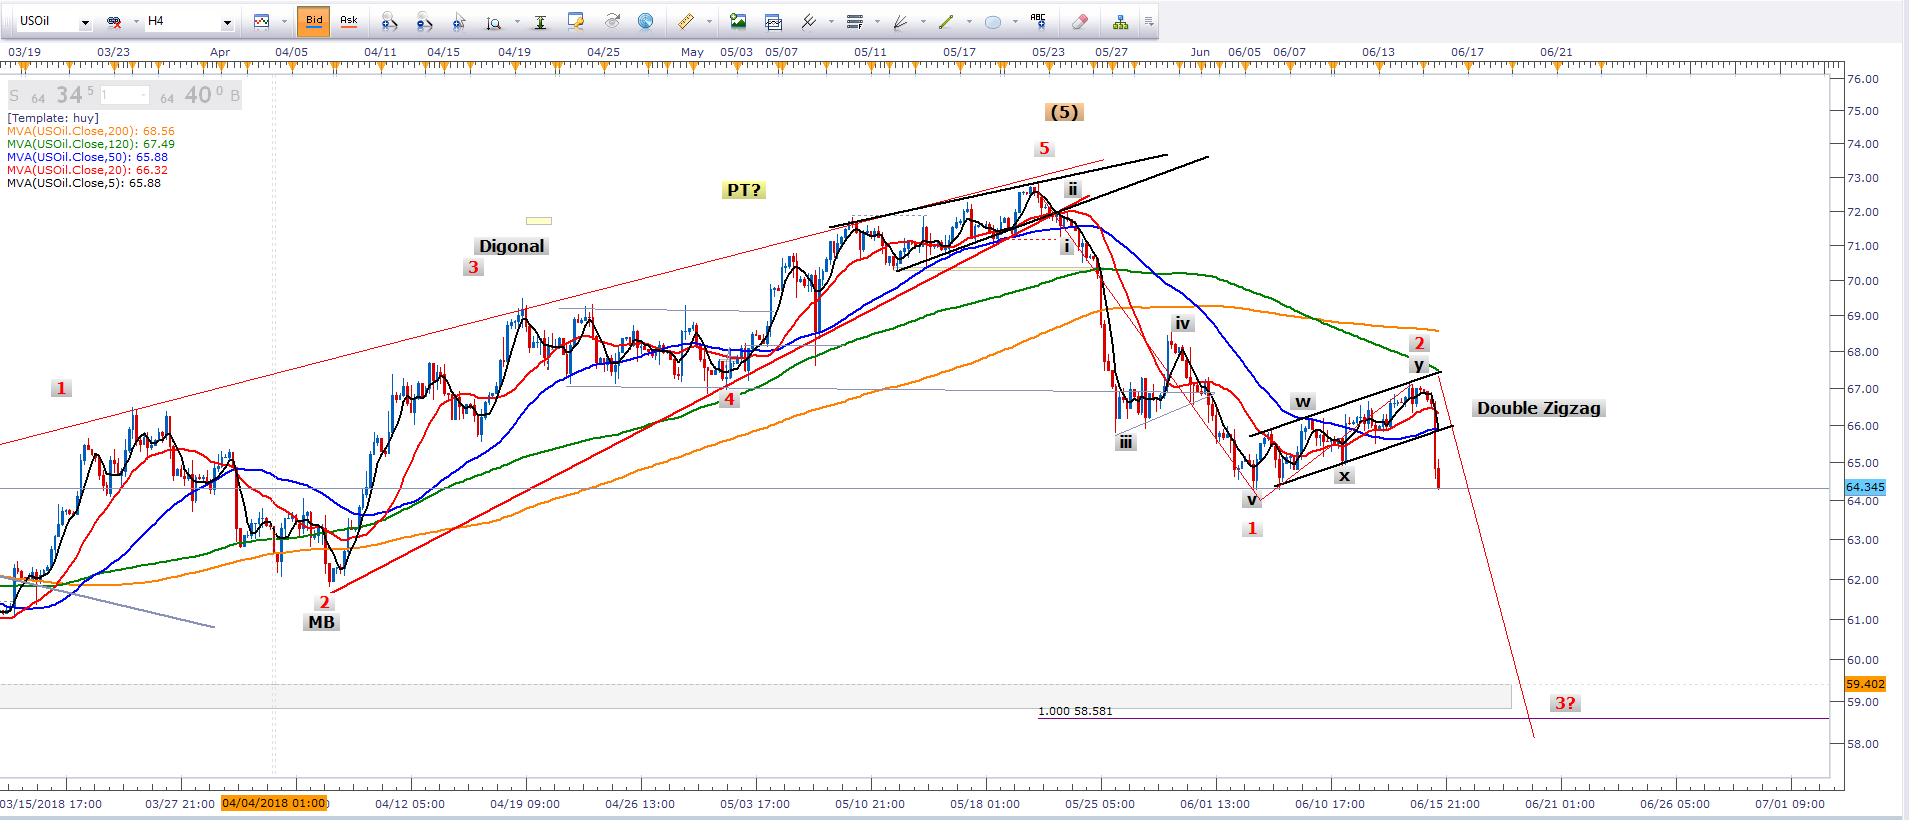Click the Double Zigzag chart label
1909x820 pixels.
[1538, 408]
